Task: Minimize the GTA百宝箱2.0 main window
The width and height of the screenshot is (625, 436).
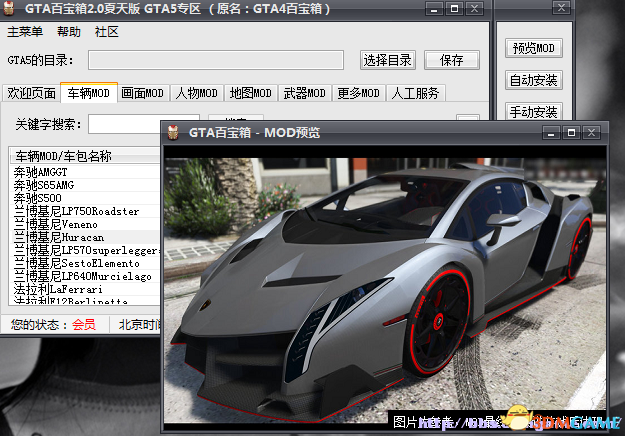Action: pyautogui.click(x=434, y=8)
